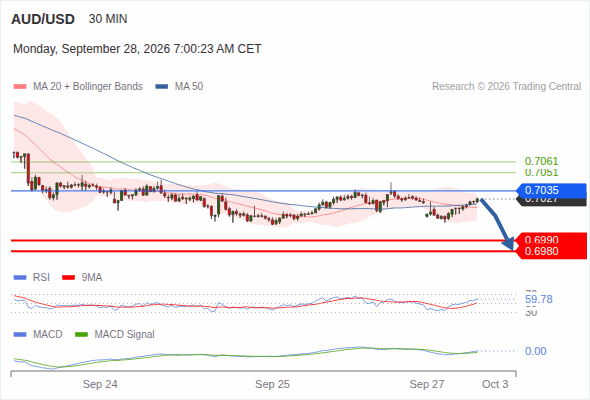Click the MA 50 blue legend swatch

coord(162,87)
